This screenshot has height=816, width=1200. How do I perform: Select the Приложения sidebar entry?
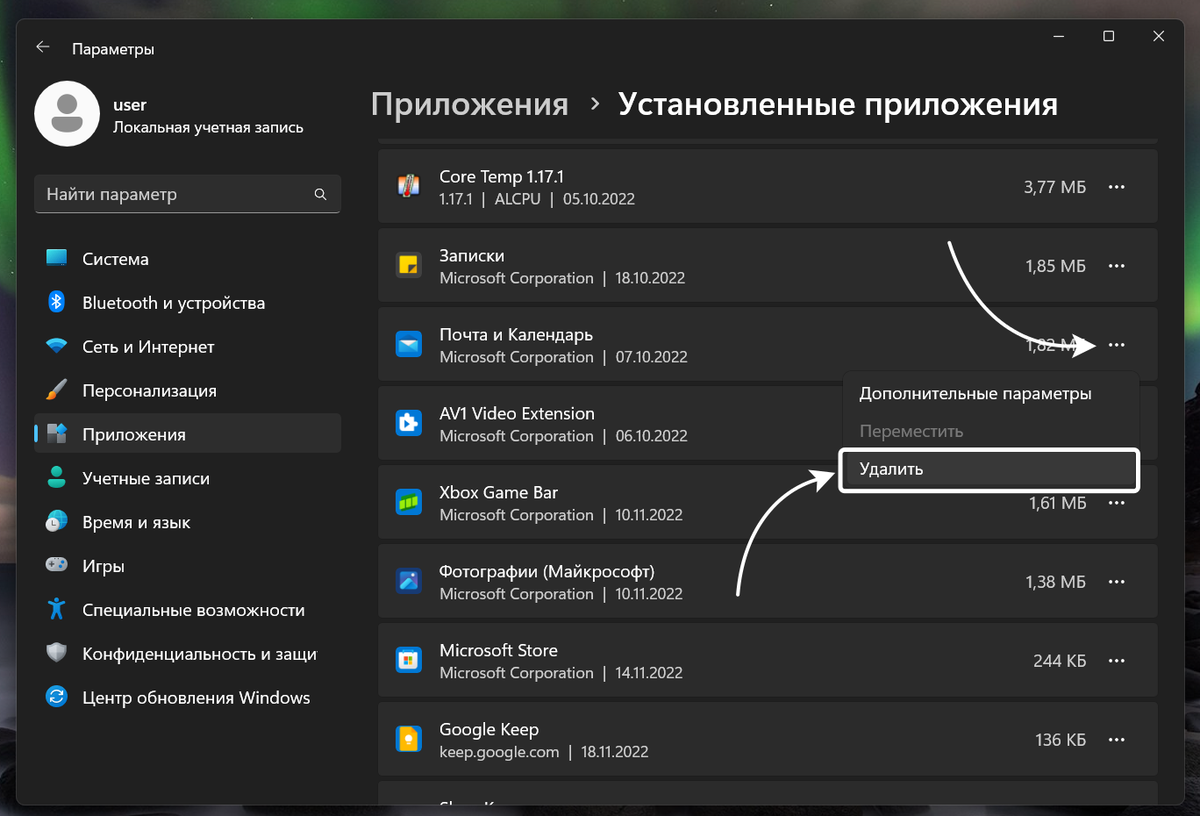click(188, 435)
